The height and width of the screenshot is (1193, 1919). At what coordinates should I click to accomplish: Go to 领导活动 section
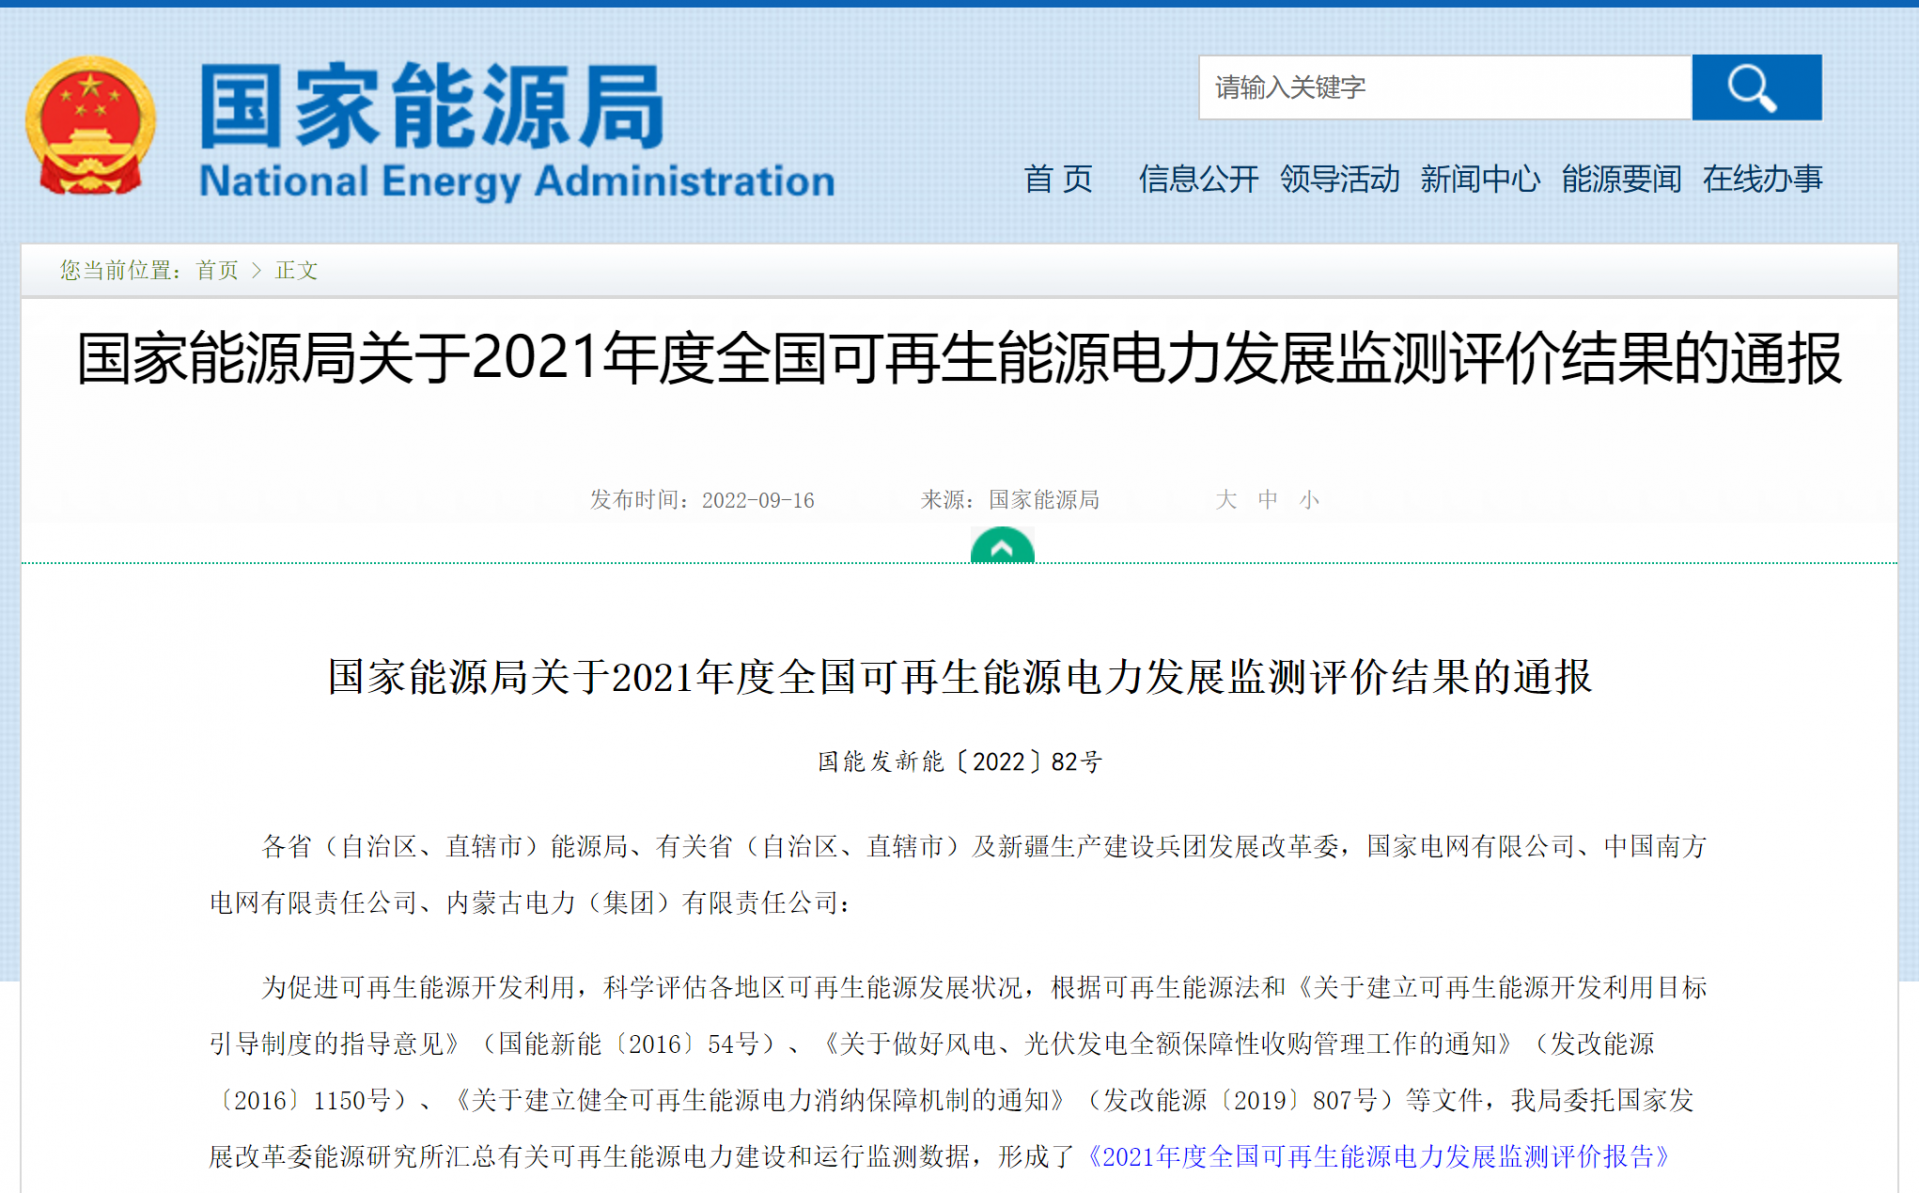pos(1339,179)
